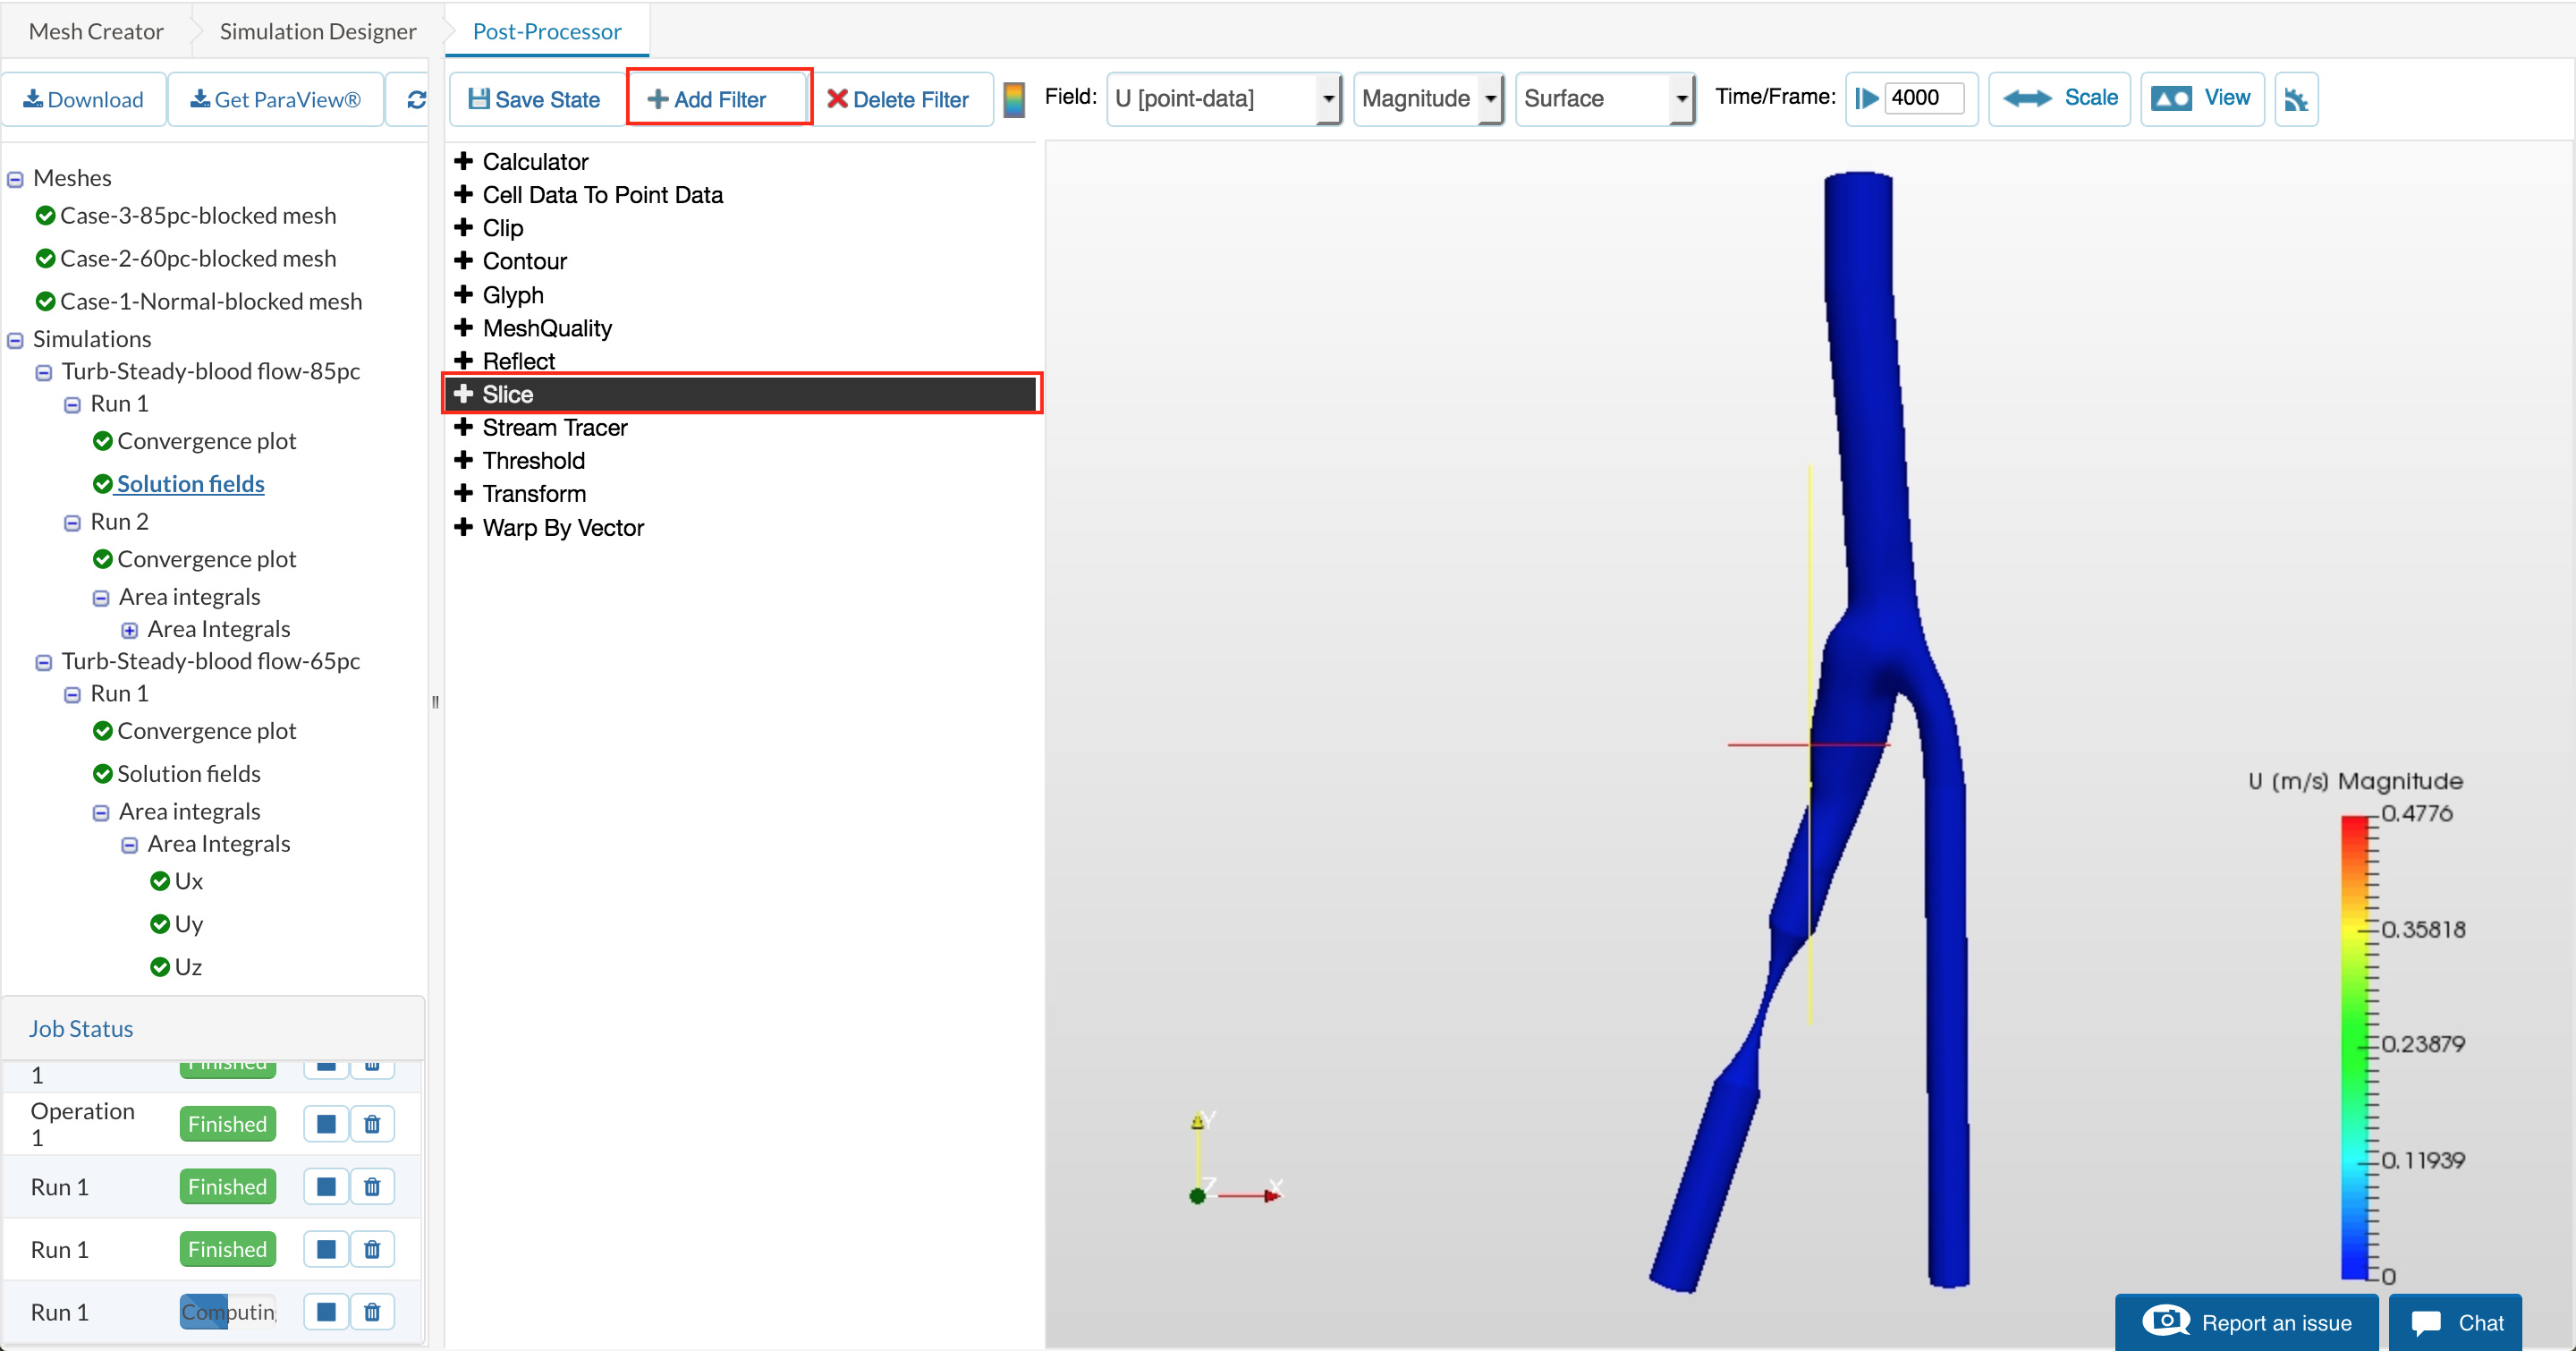Select the Uy area integral result
The width and height of the screenshot is (2576, 1351).
point(188,924)
